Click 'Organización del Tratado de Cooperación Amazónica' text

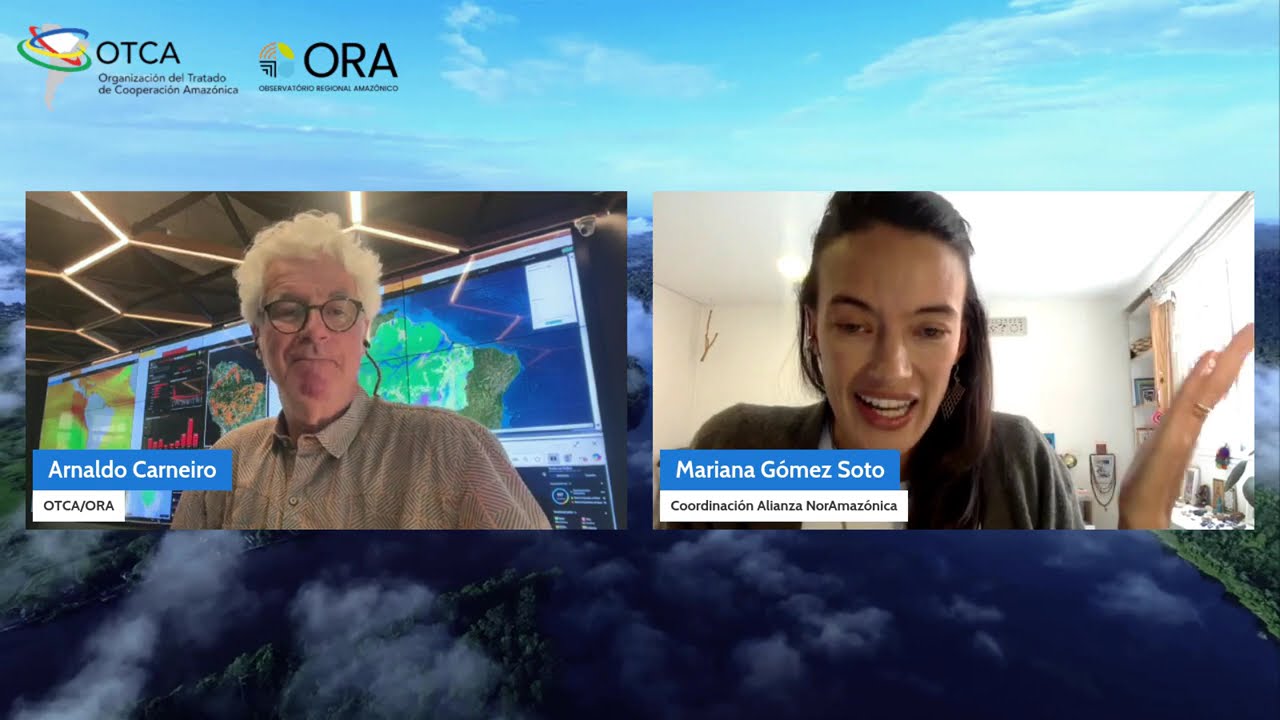168,84
